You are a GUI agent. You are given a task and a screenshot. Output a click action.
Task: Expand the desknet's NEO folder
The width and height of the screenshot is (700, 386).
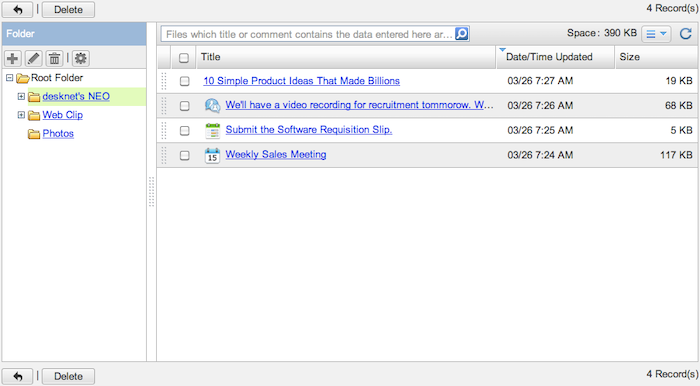tap(21, 96)
